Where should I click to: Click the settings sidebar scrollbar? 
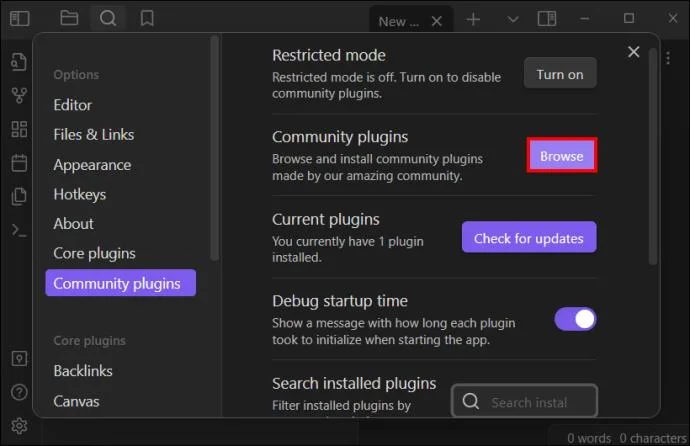pyautogui.click(x=215, y=149)
